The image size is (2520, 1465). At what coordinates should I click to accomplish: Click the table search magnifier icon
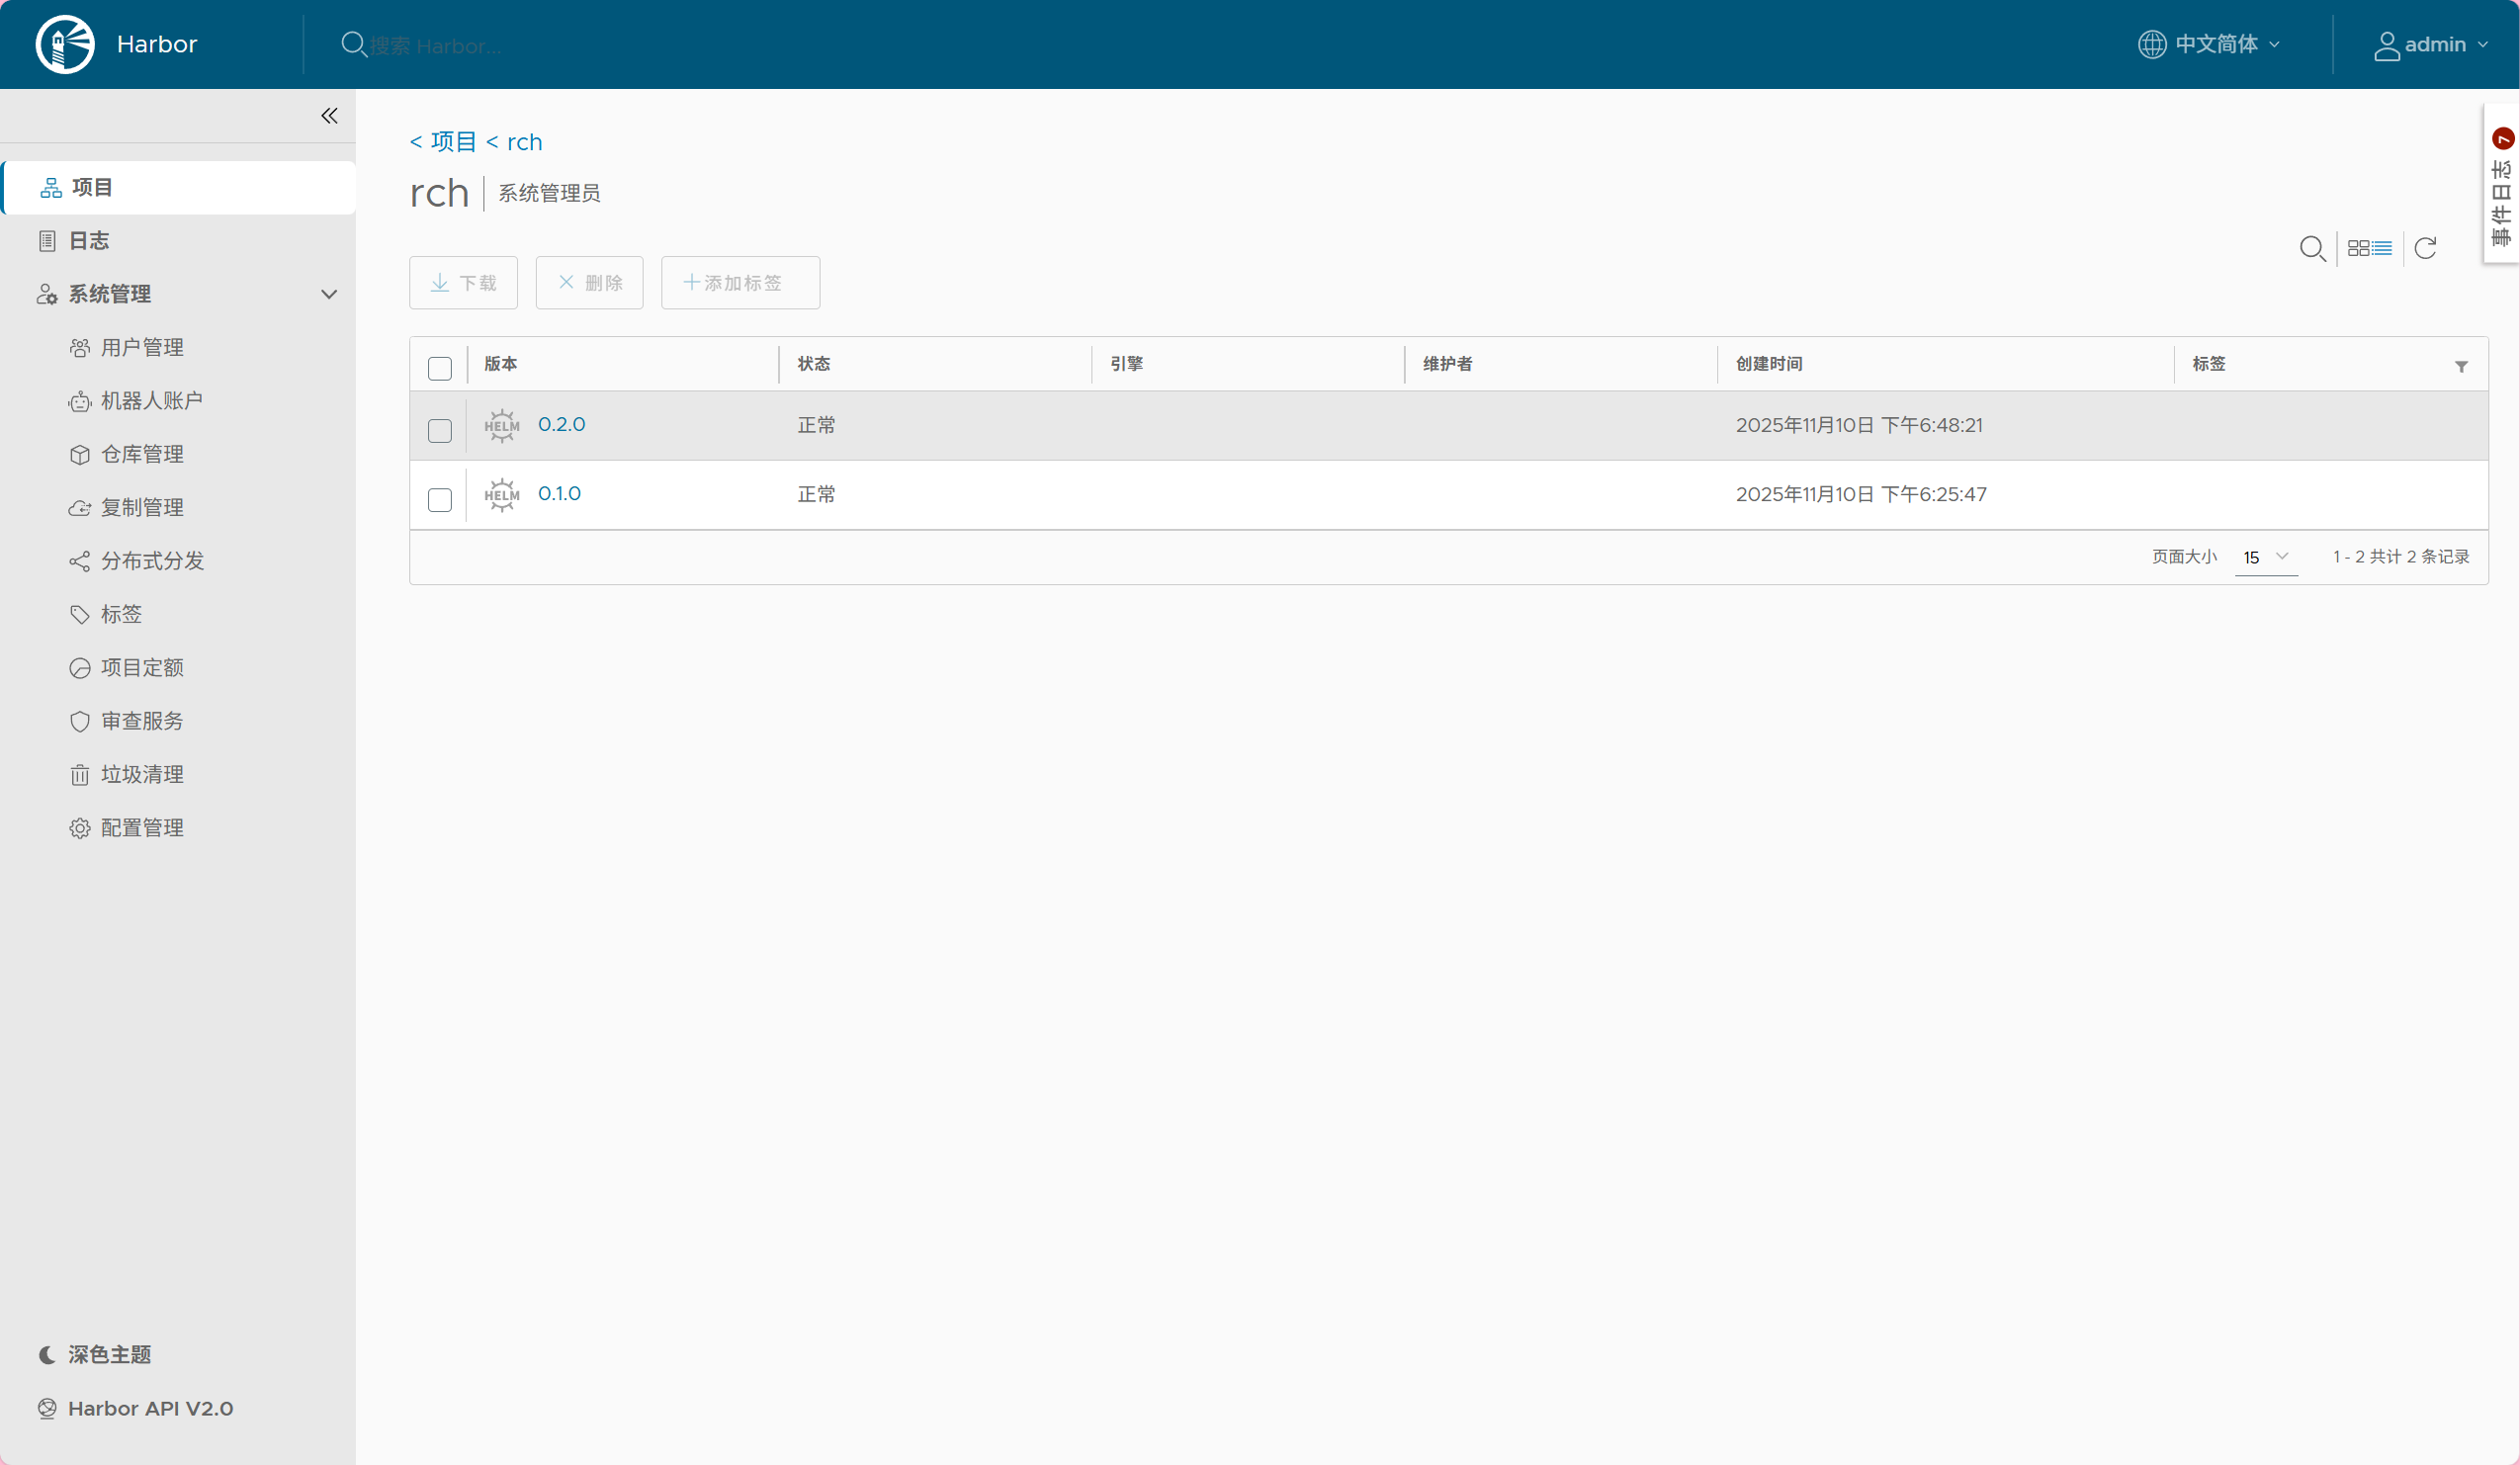pyautogui.click(x=2312, y=248)
